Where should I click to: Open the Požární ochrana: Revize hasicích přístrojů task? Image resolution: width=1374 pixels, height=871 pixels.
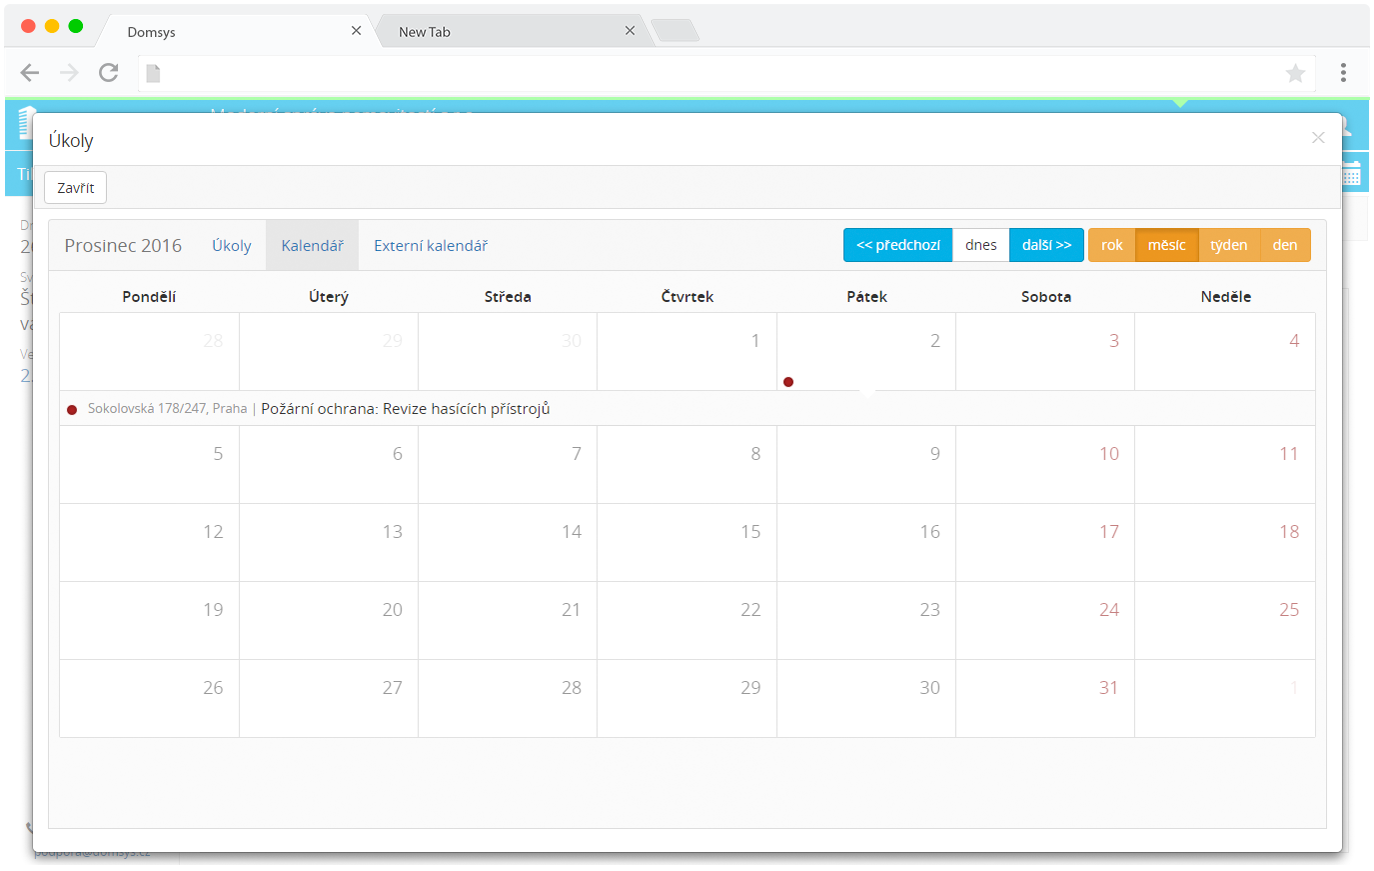click(x=405, y=409)
